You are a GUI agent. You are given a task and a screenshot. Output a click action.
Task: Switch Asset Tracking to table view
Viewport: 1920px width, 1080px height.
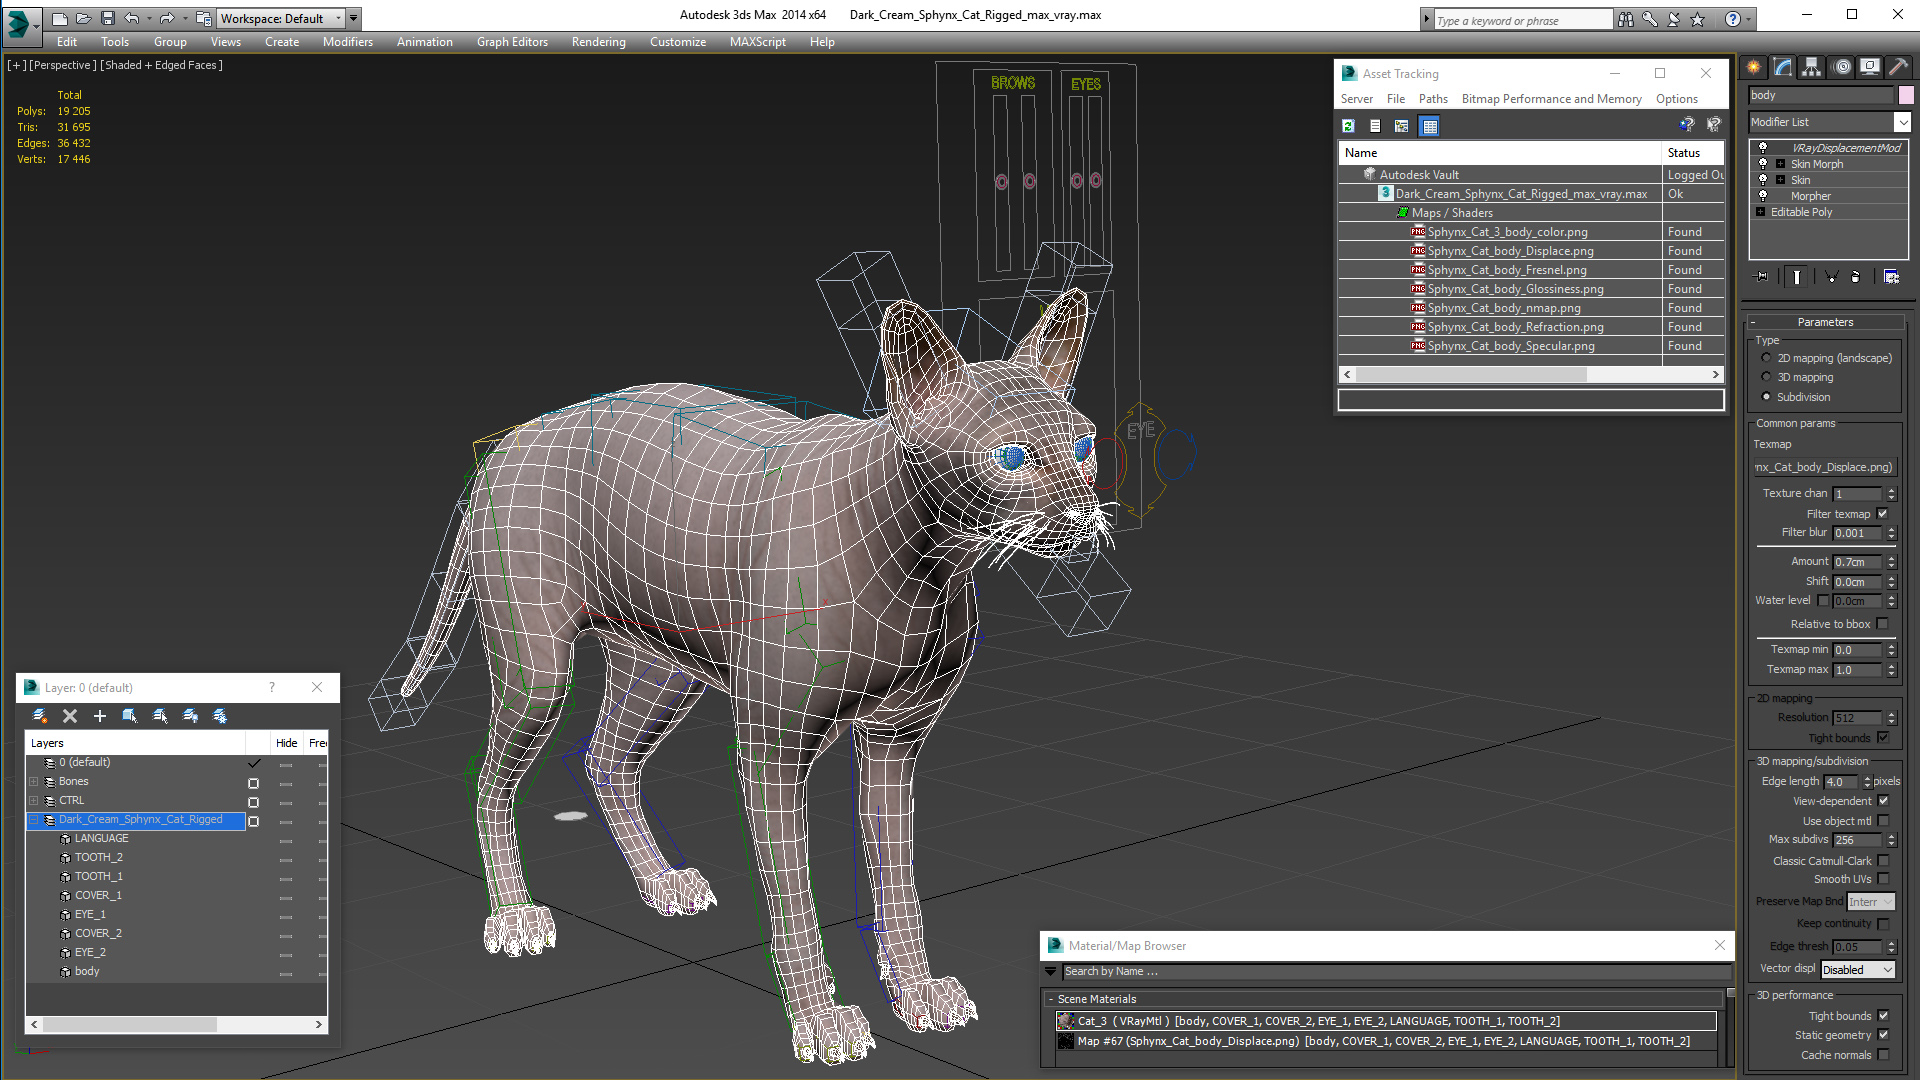[1429, 126]
